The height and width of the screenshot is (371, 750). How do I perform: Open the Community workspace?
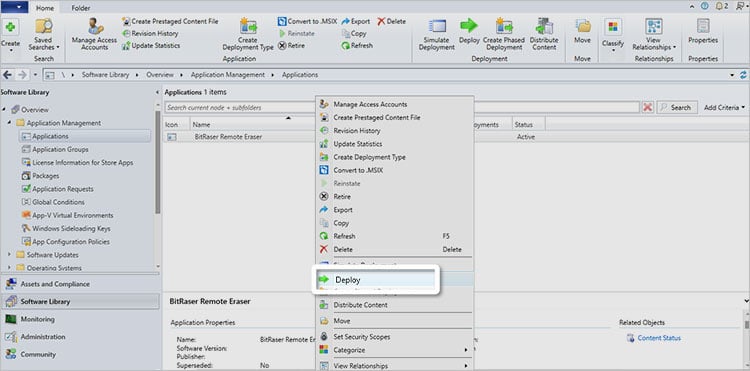(80, 355)
